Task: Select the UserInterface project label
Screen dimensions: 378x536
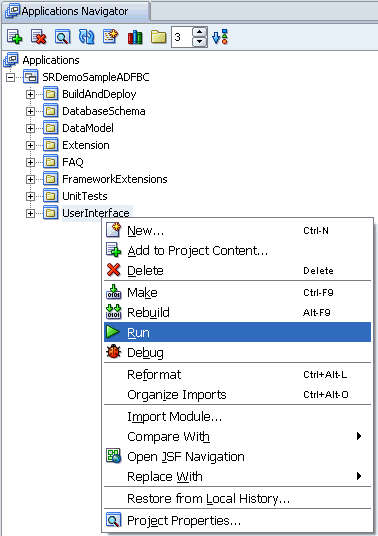Action: click(96, 213)
